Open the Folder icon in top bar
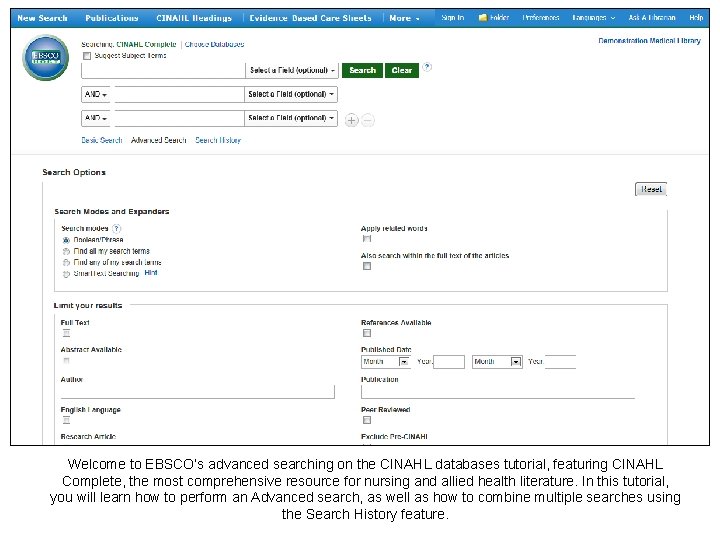Image resolution: width=720 pixels, height=540 pixels. (x=482, y=17)
